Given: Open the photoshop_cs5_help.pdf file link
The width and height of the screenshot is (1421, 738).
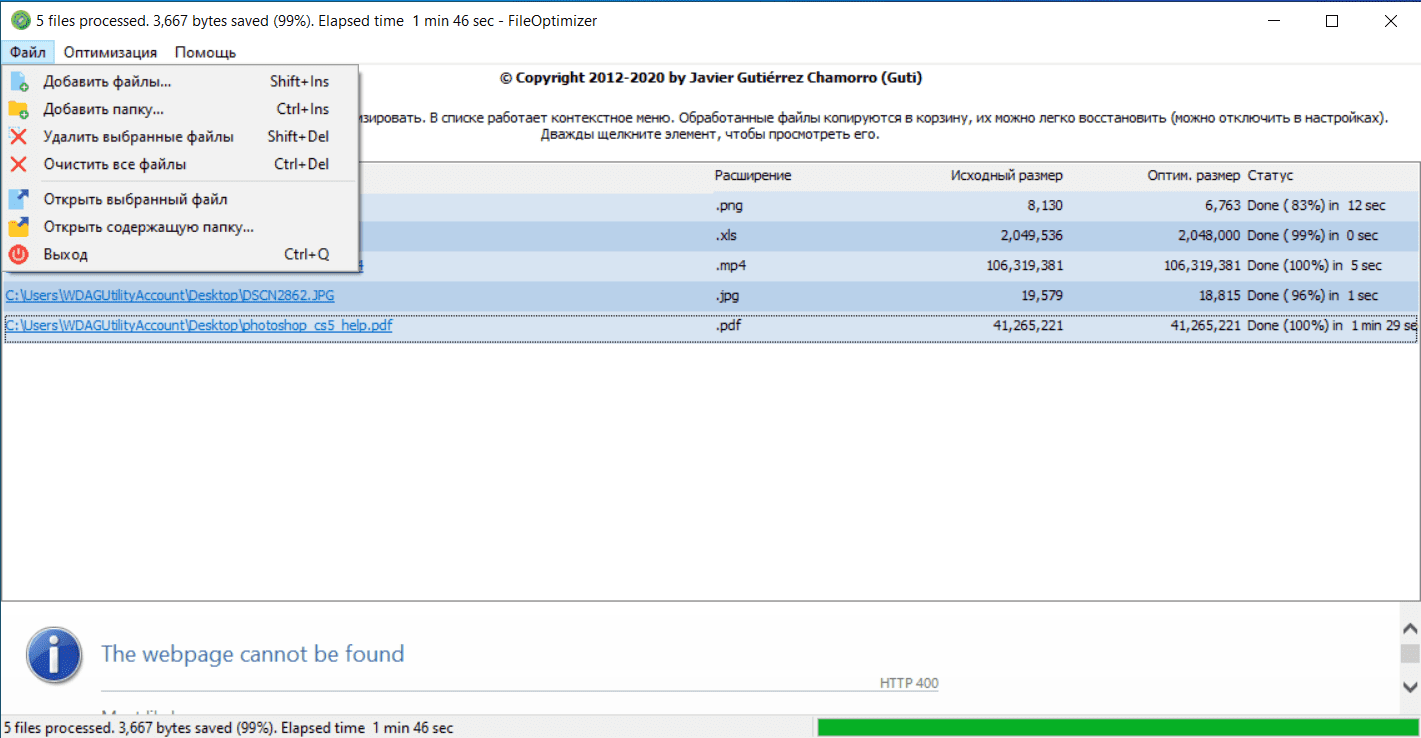Looking at the screenshot, I should pyautogui.click(x=198, y=325).
